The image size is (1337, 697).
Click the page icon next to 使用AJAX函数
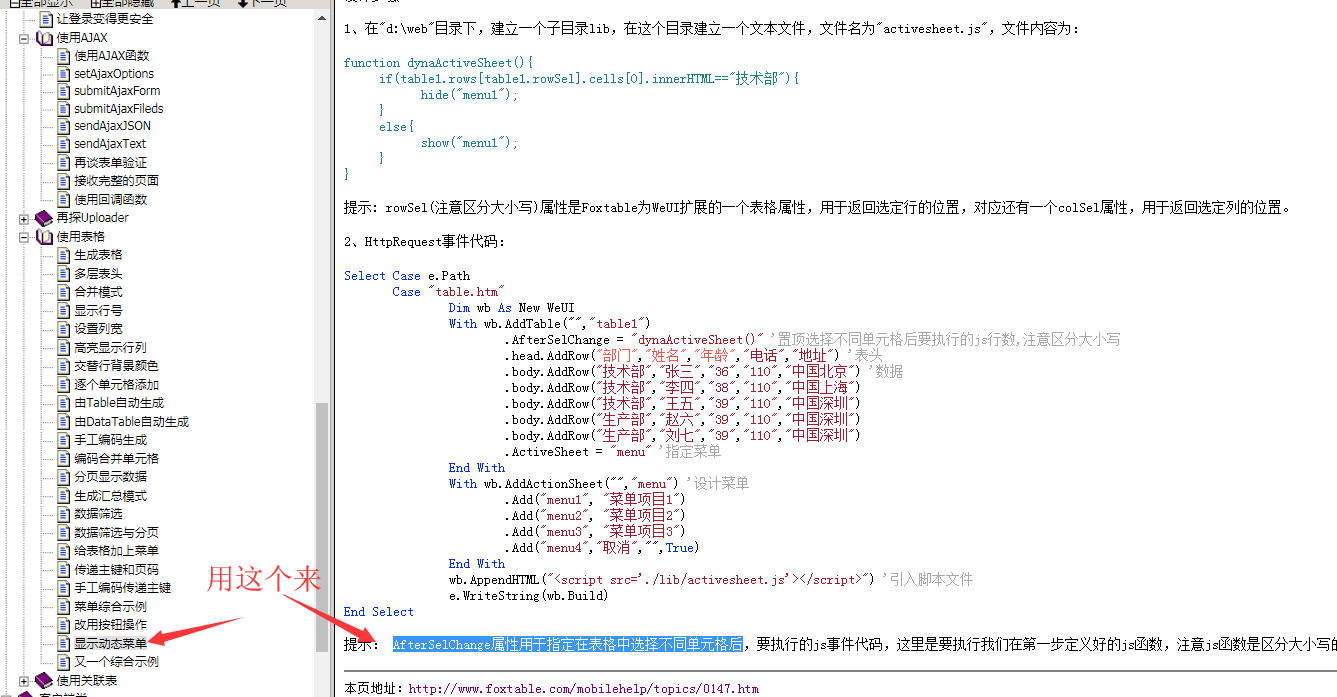(x=64, y=56)
